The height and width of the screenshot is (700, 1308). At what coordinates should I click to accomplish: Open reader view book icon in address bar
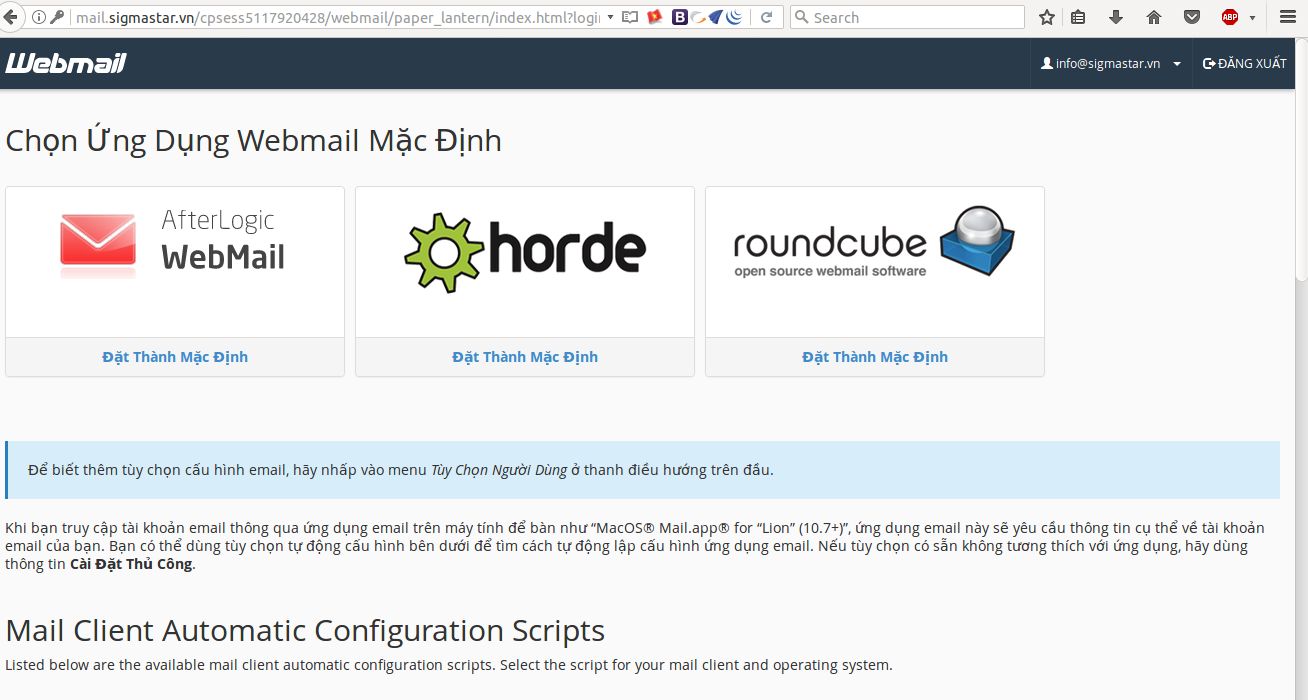[x=630, y=17]
